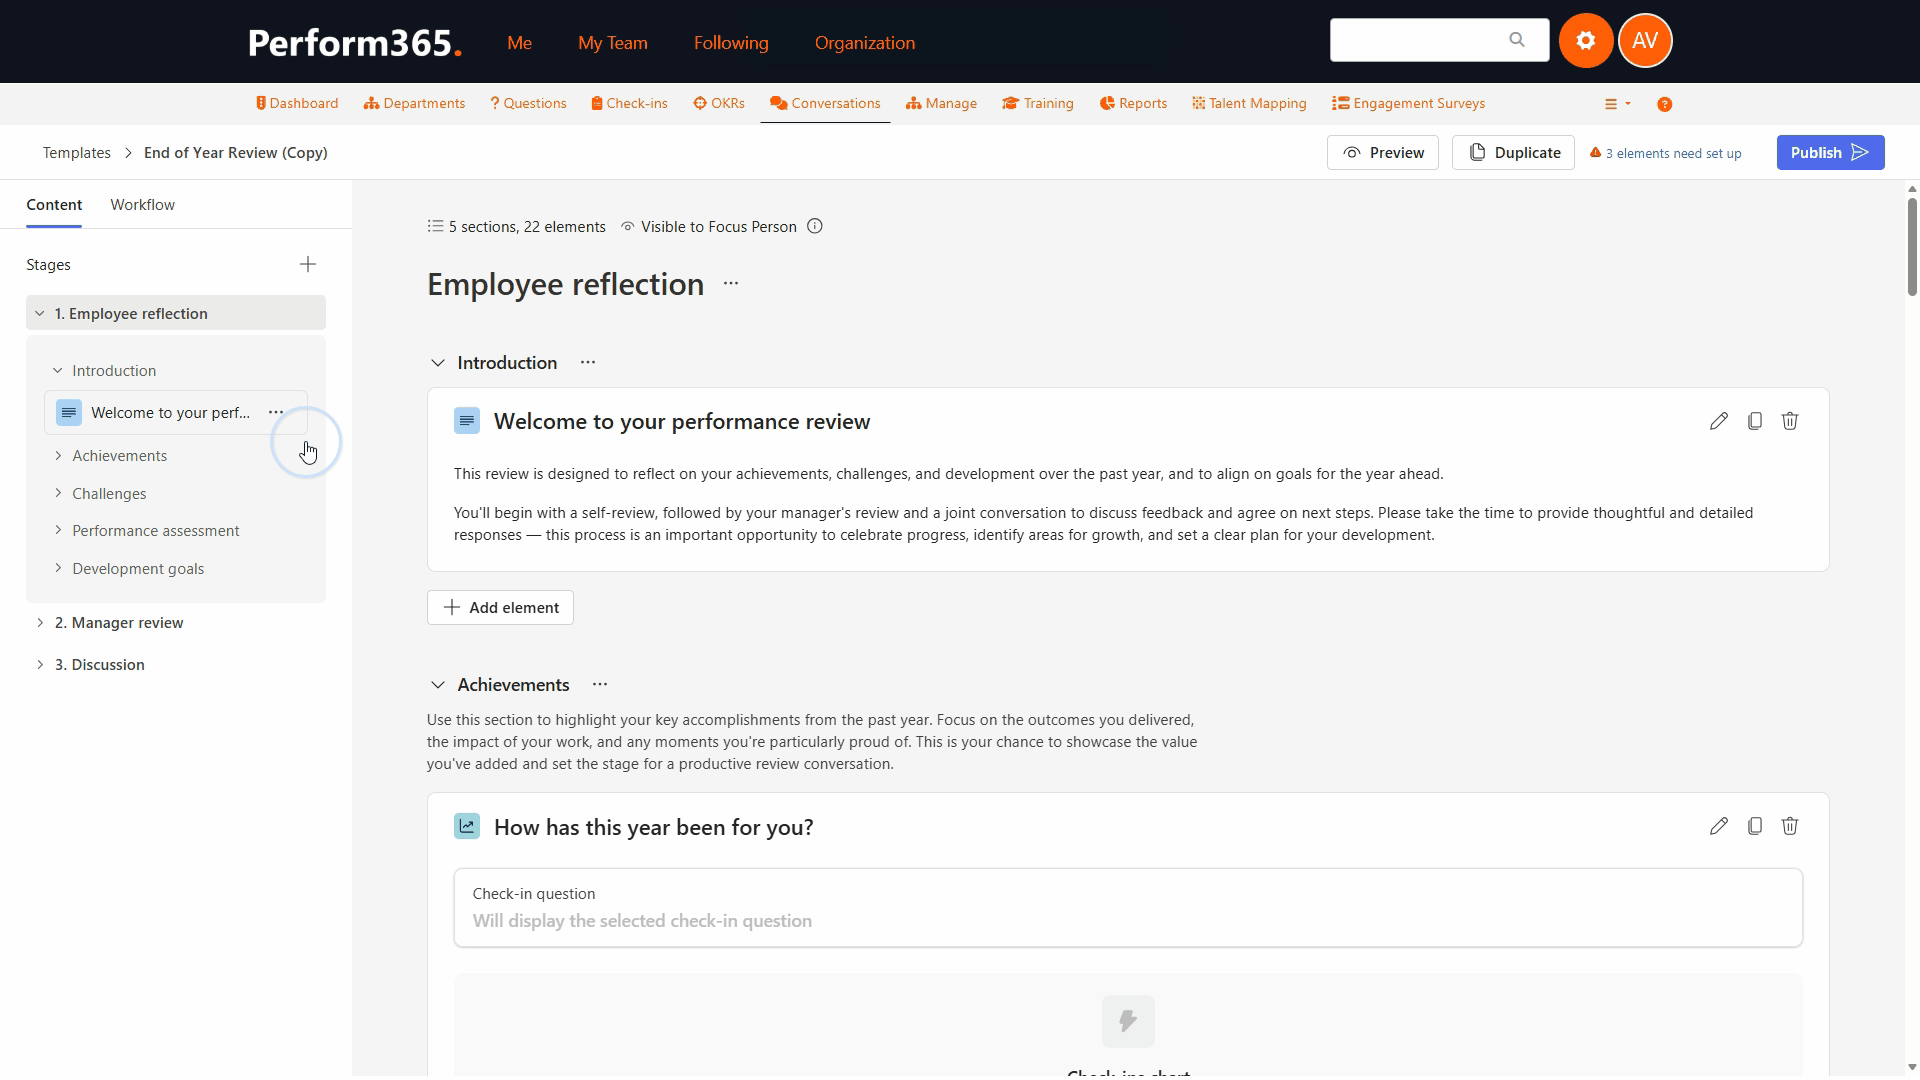Viewport: 1920px width, 1080px height.
Task: Open sidebar options for Welcome to your perf... item
Action: (x=276, y=412)
